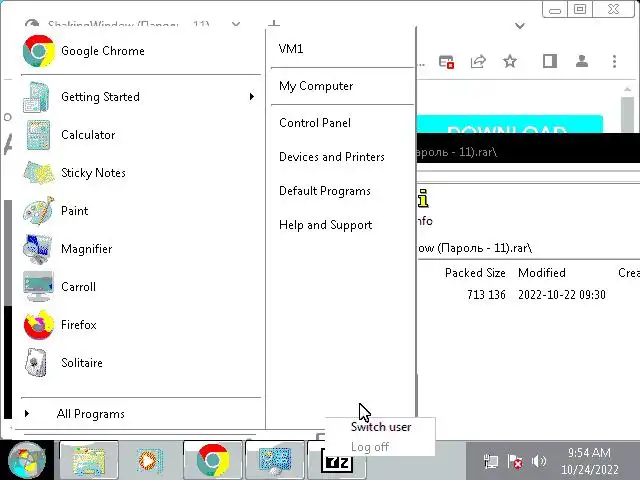Image resolution: width=640 pixels, height=480 pixels.
Task: Click the Windows Start orb
Action: [27, 460]
